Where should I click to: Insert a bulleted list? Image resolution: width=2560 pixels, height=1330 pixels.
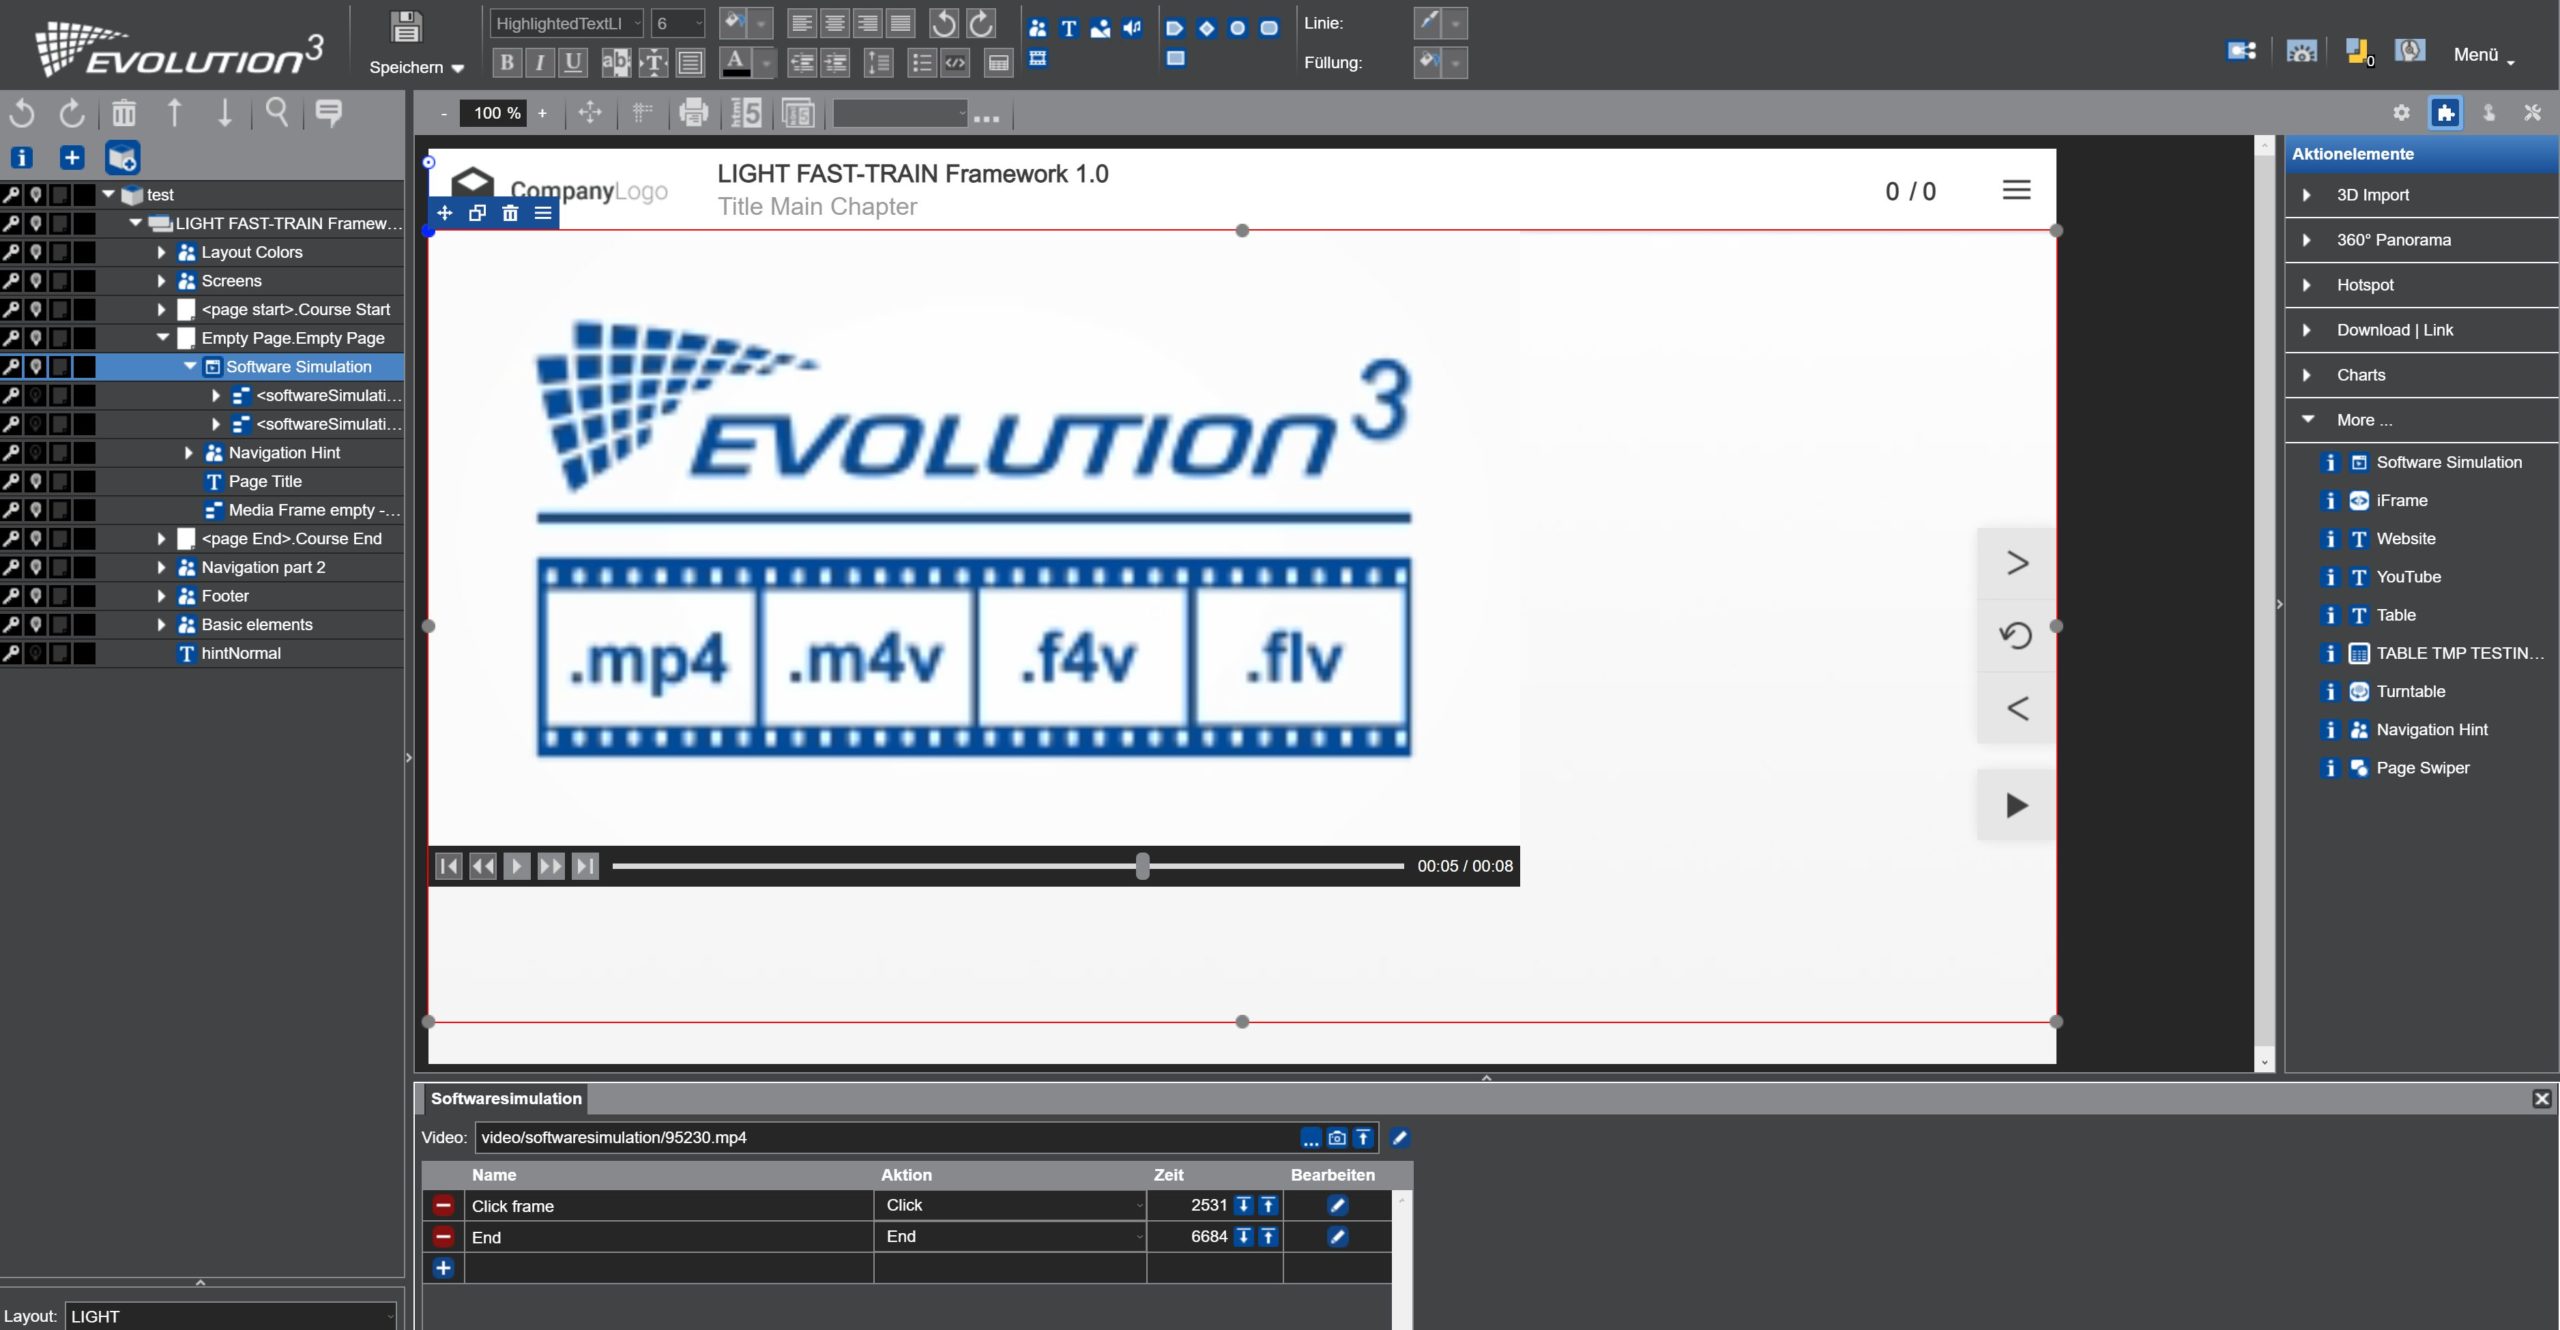point(922,63)
